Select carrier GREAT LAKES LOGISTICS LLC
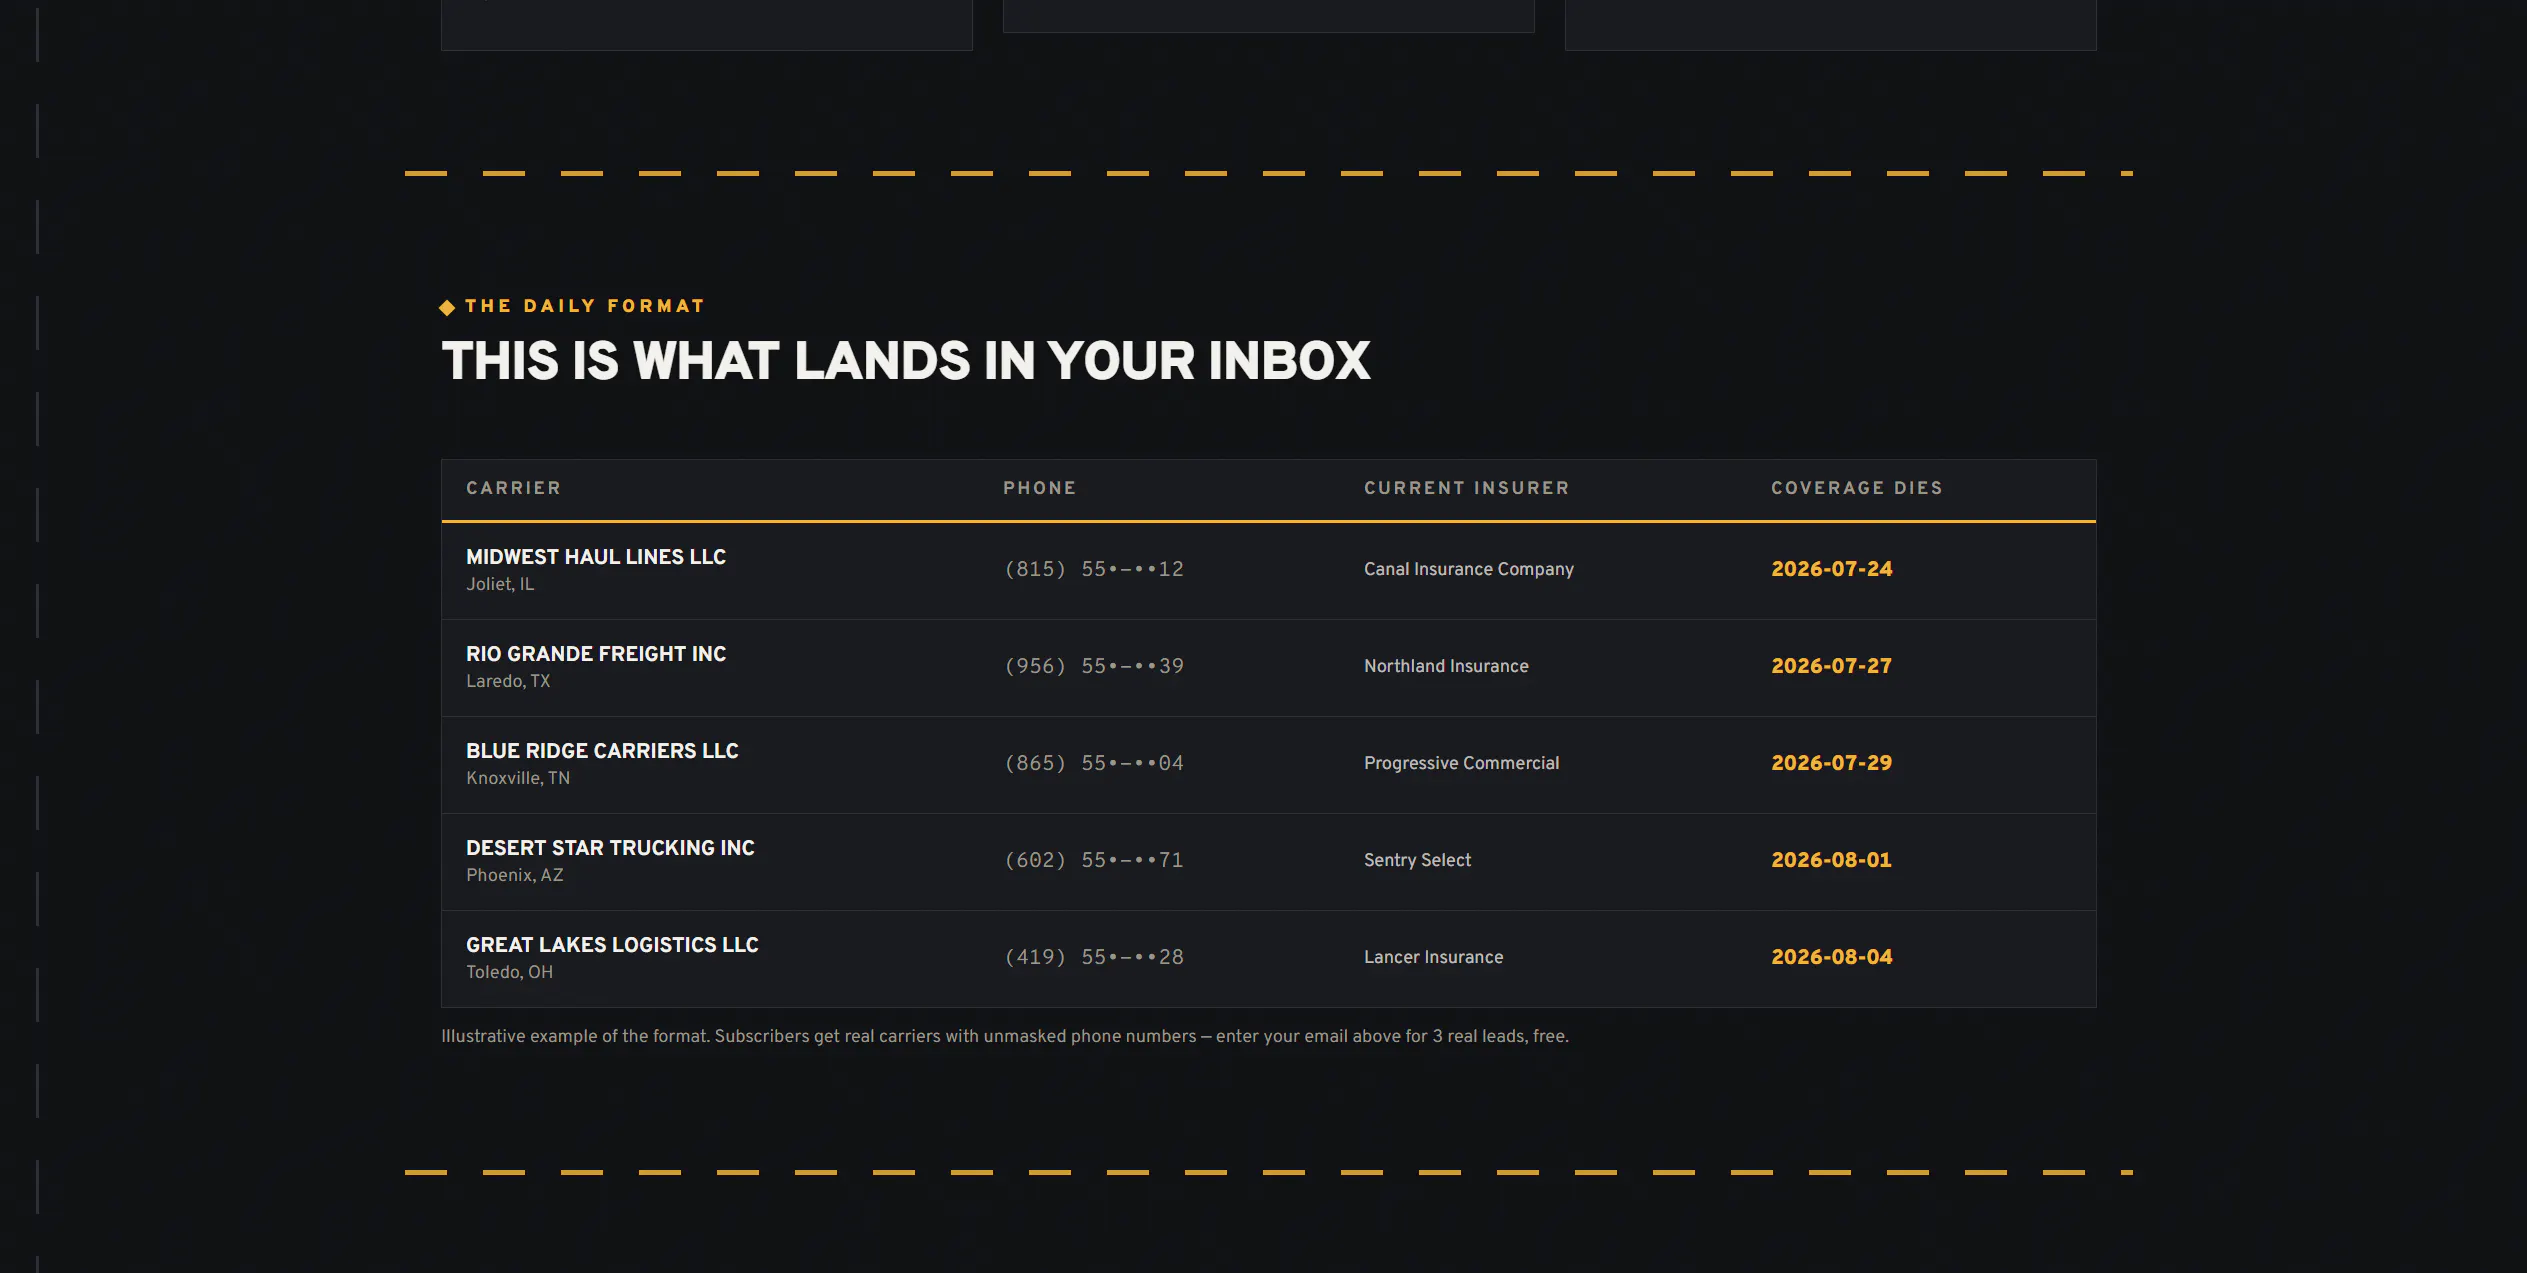Screen dimensions: 2527x1273 612,945
